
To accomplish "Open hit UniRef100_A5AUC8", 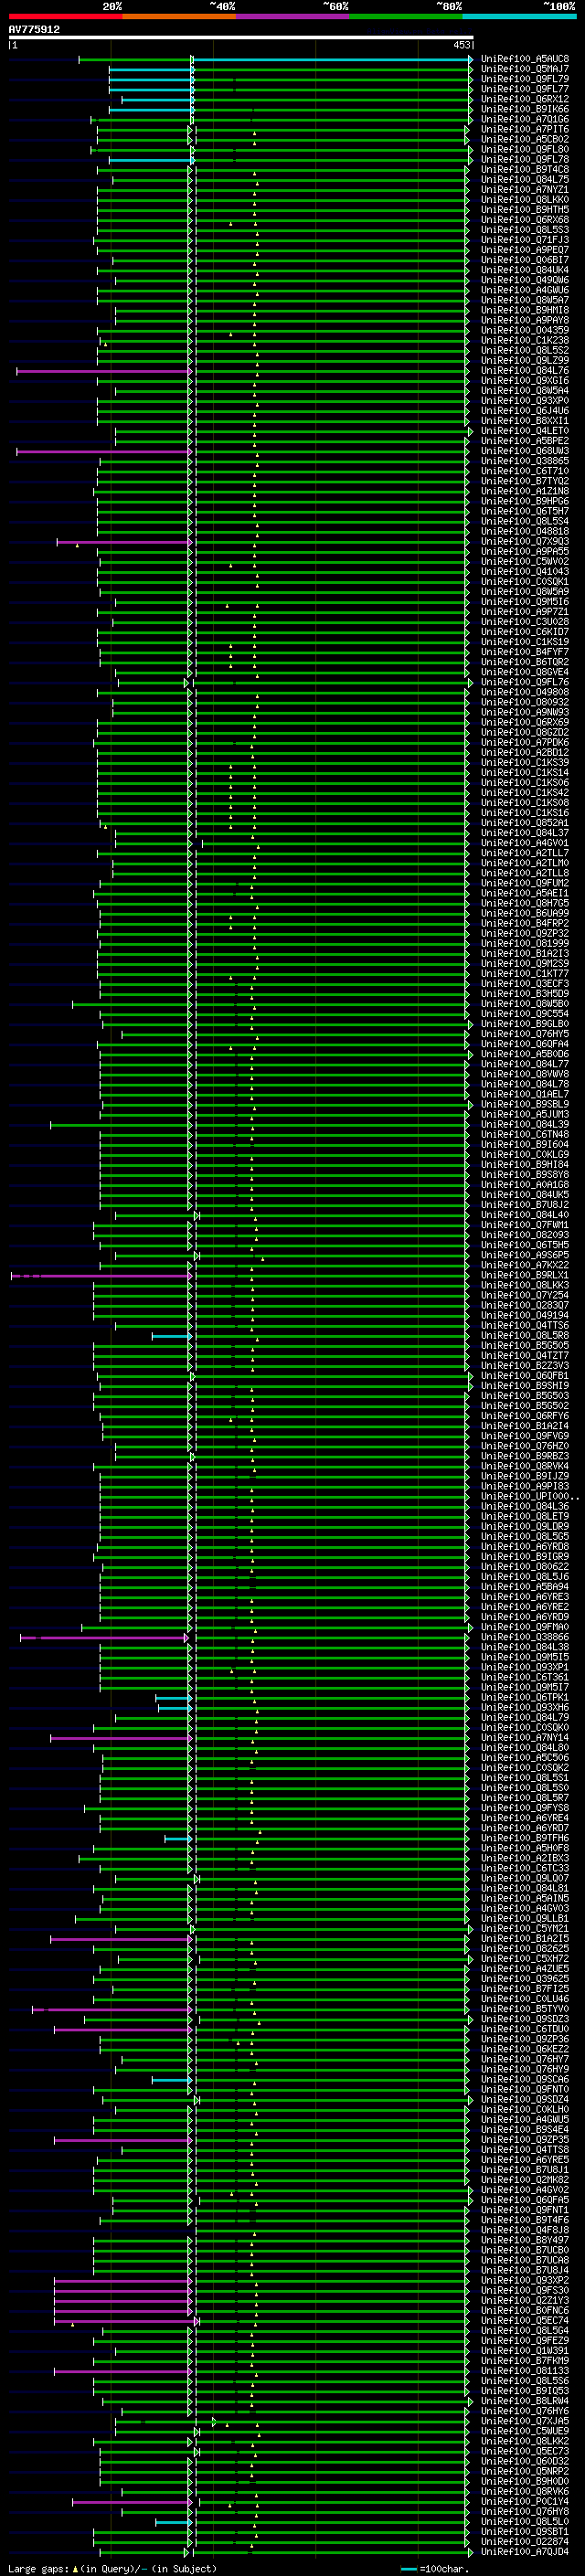I will pos(524,59).
